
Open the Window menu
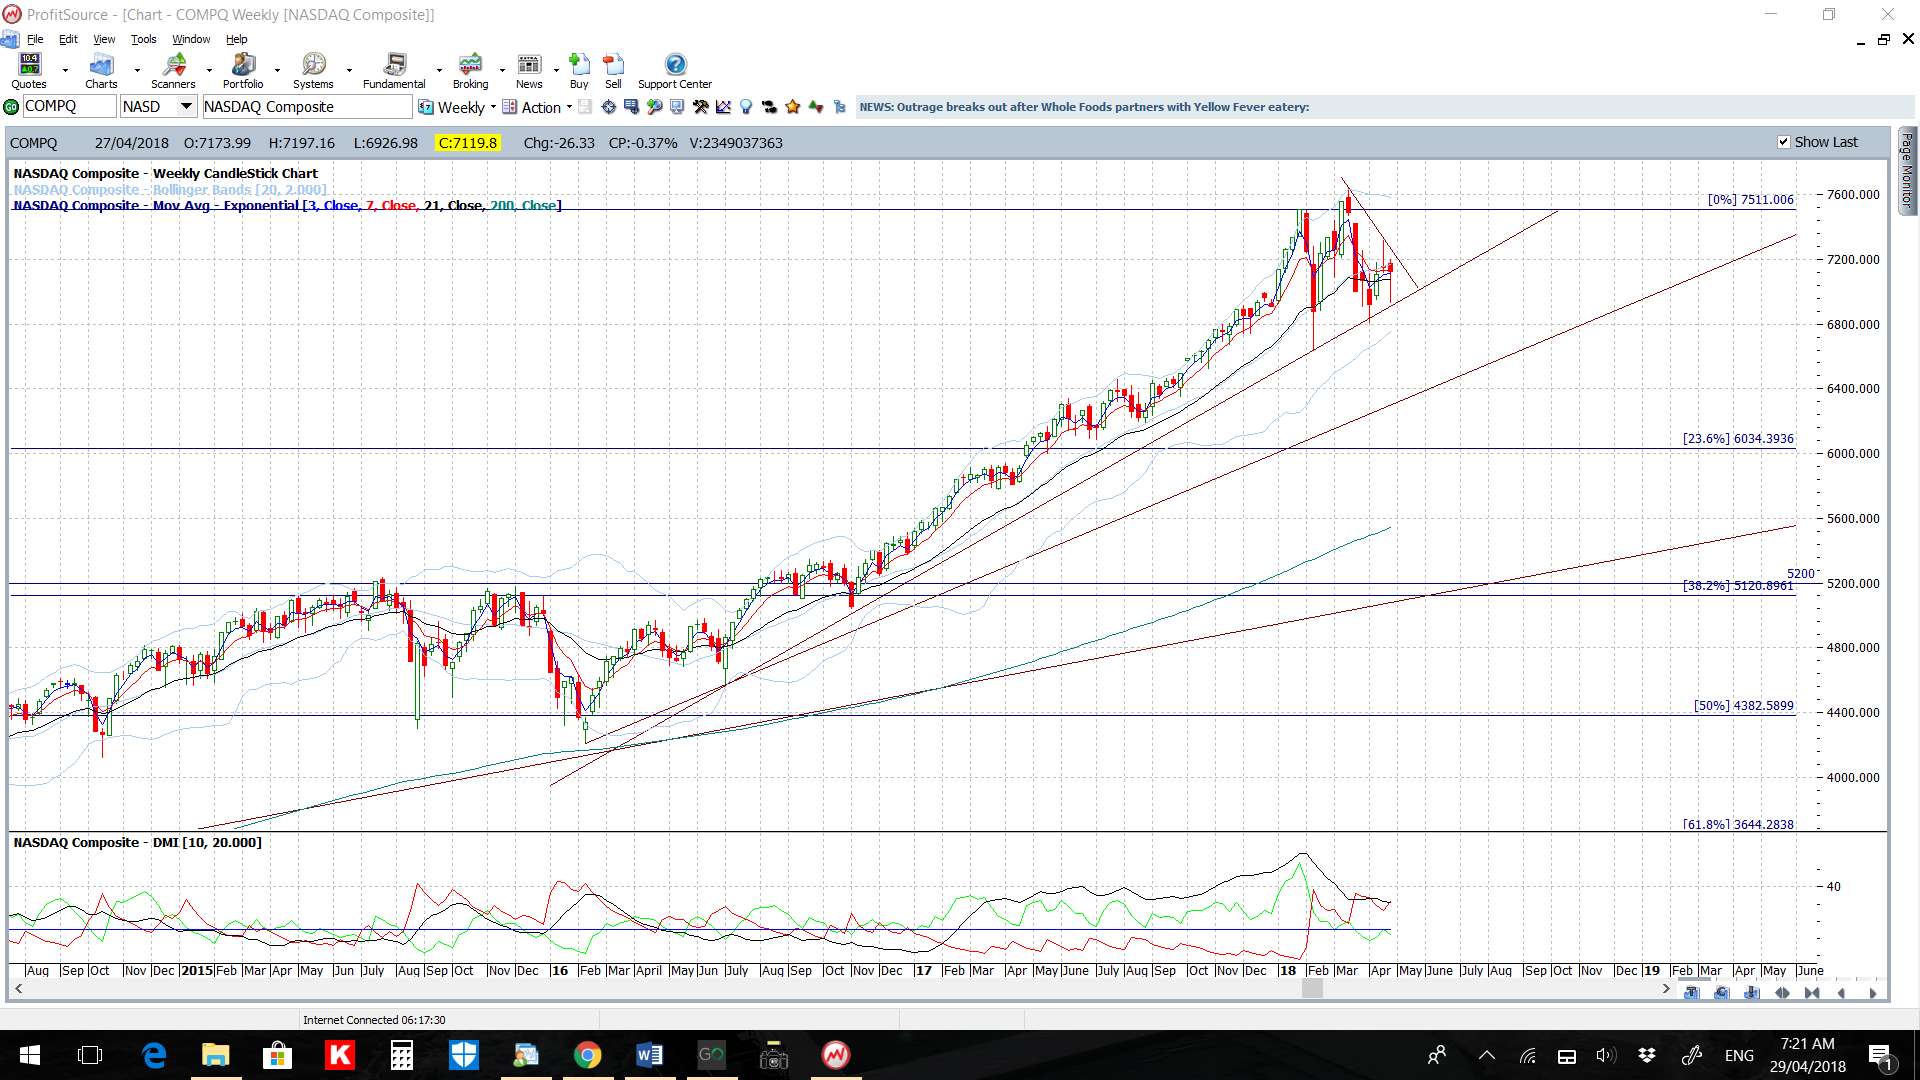coord(191,39)
